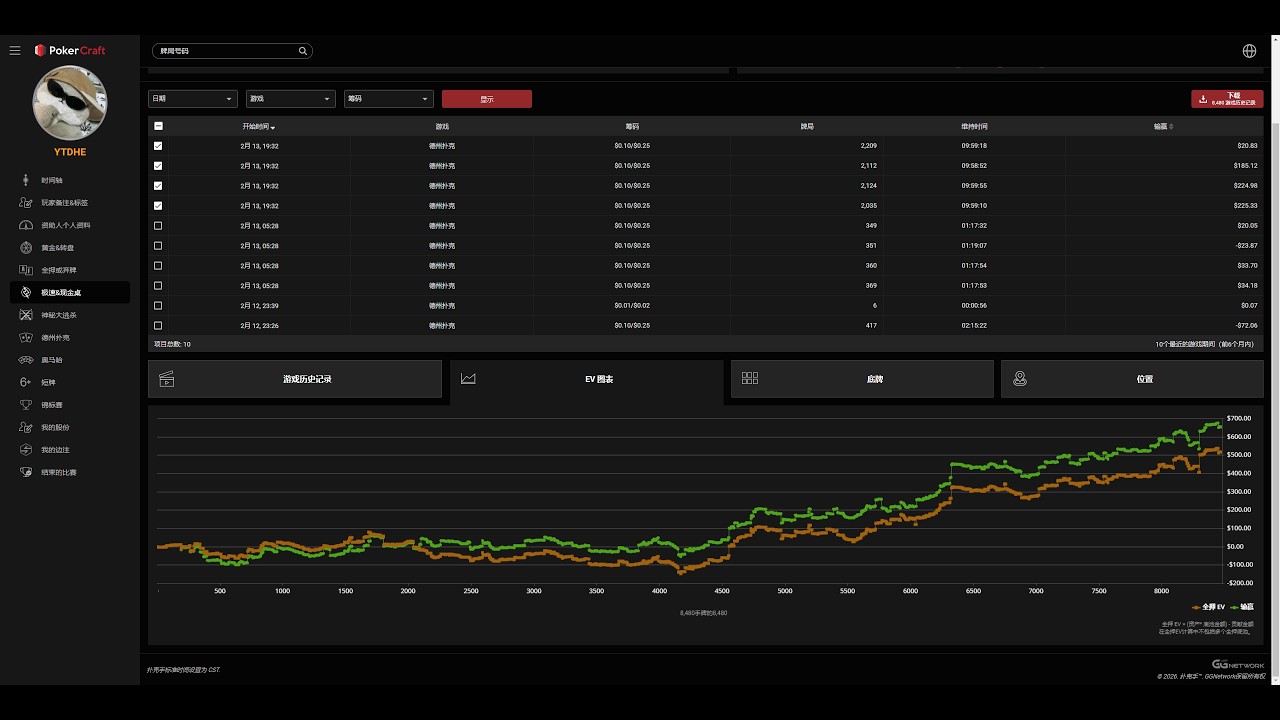Sort the table by 开始时间 column
This screenshot has height=720, width=1280.
click(x=258, y=127)
